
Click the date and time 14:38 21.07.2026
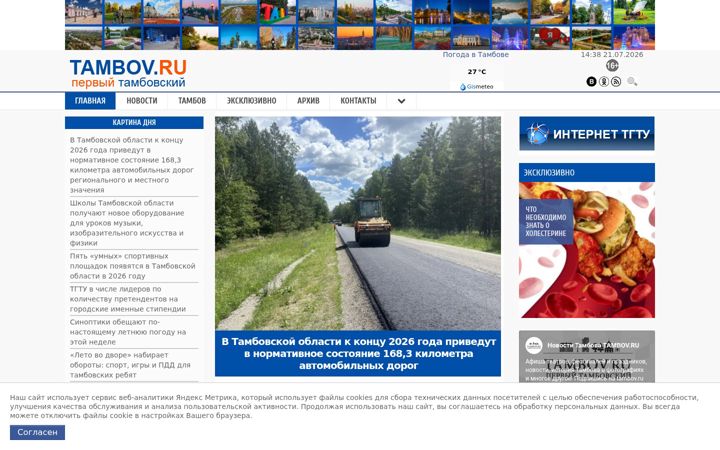click(x=612, y=54)
